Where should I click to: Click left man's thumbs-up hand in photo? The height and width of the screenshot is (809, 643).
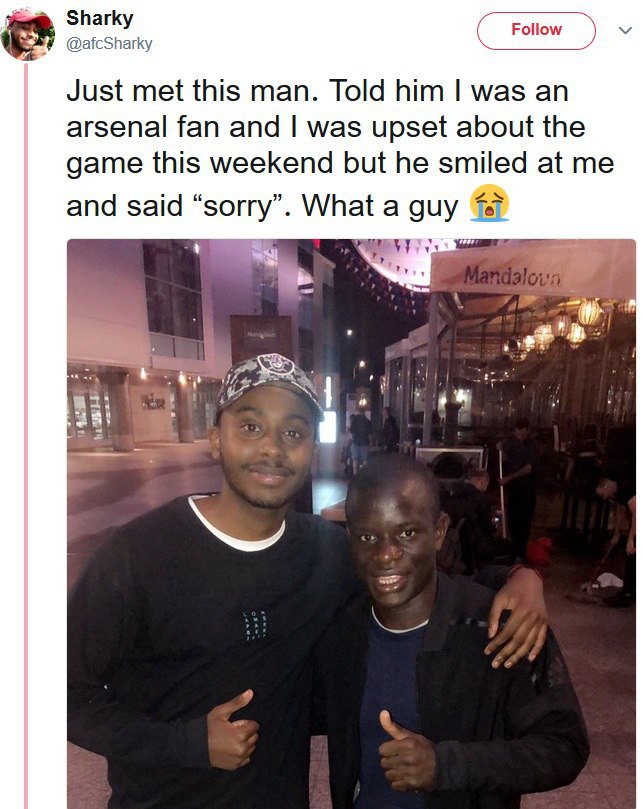[232, 729]
